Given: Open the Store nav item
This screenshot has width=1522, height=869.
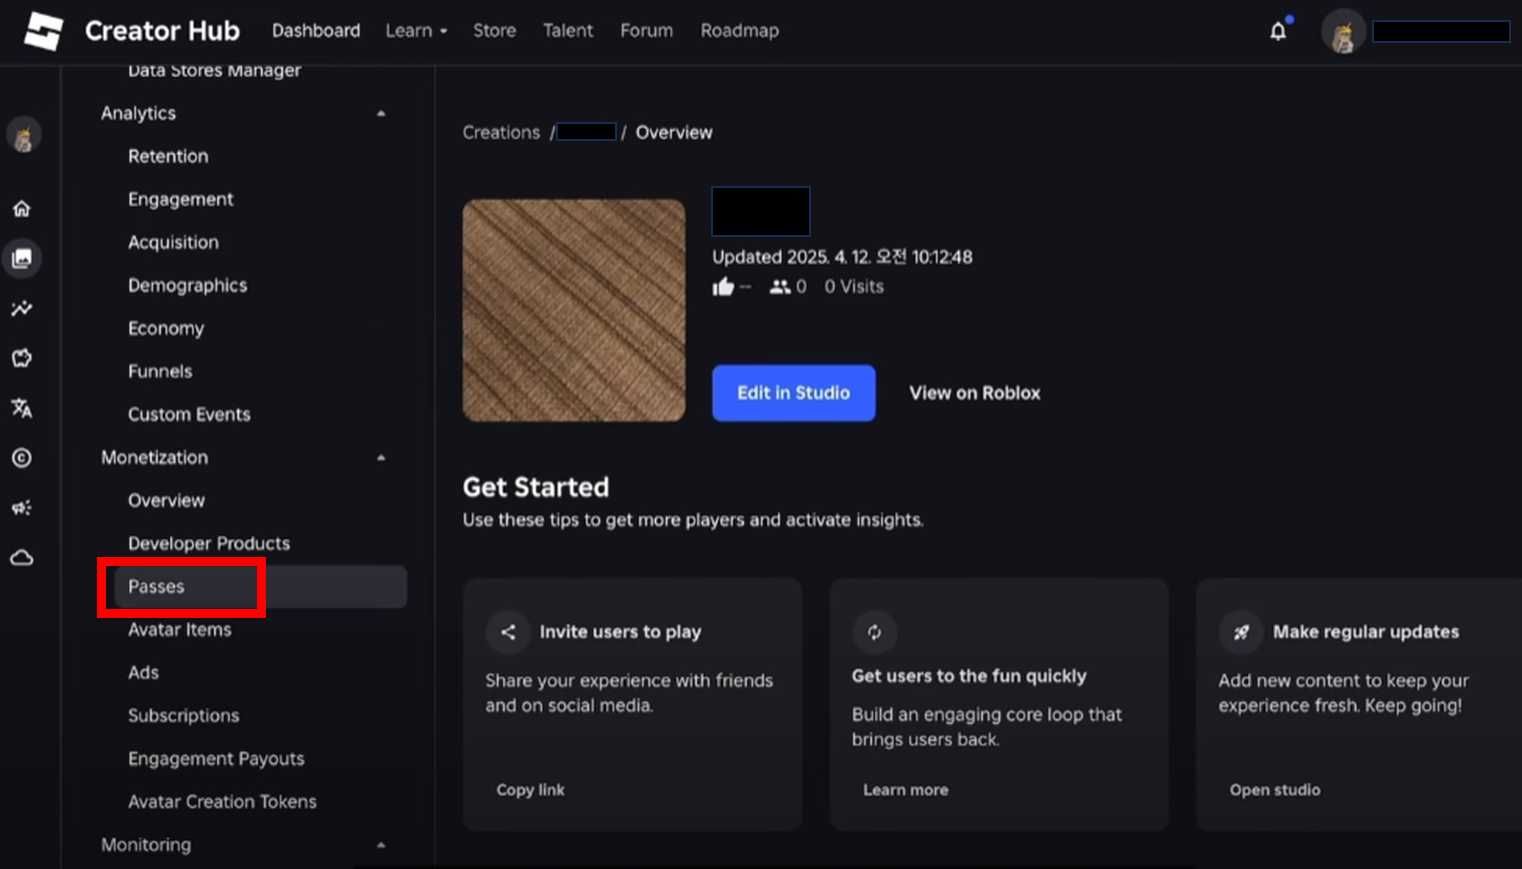Looking at the screenshot, I should [x=495, y=31].
